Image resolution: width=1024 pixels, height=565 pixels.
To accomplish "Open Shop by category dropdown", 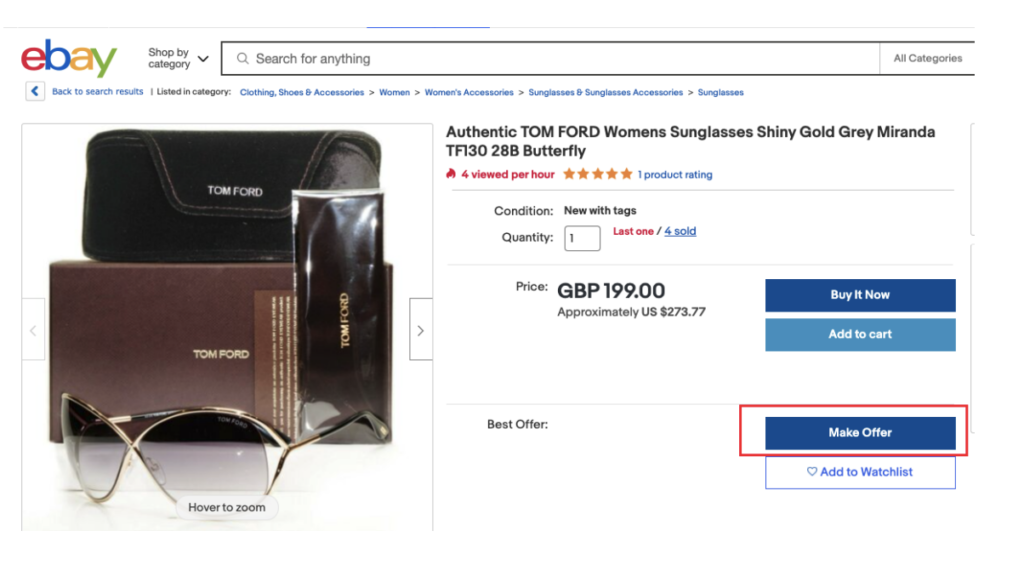I will [178, 58].
